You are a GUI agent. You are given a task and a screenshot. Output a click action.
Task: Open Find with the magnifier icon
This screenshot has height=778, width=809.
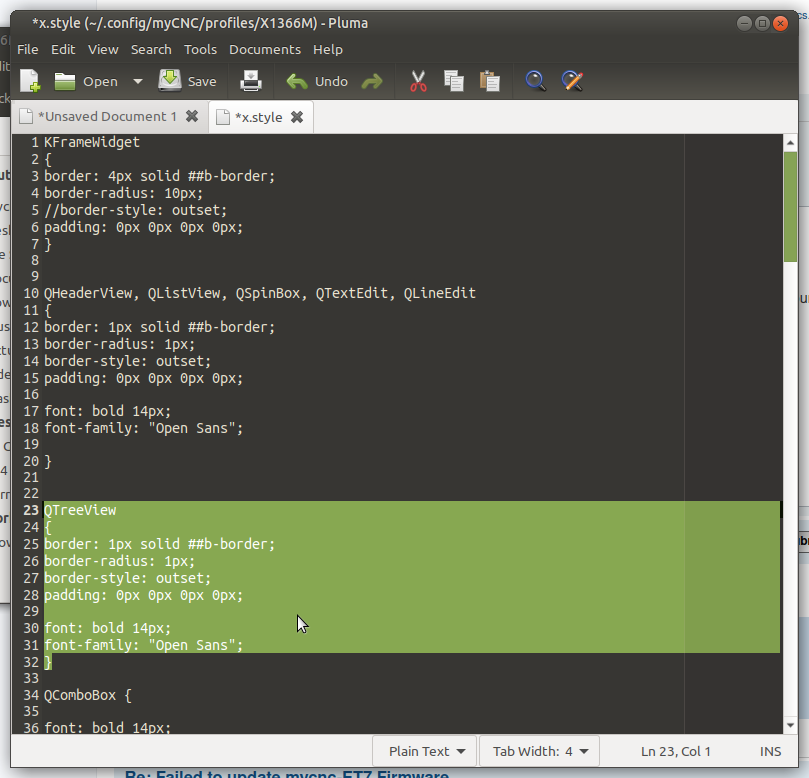point(536,82)
